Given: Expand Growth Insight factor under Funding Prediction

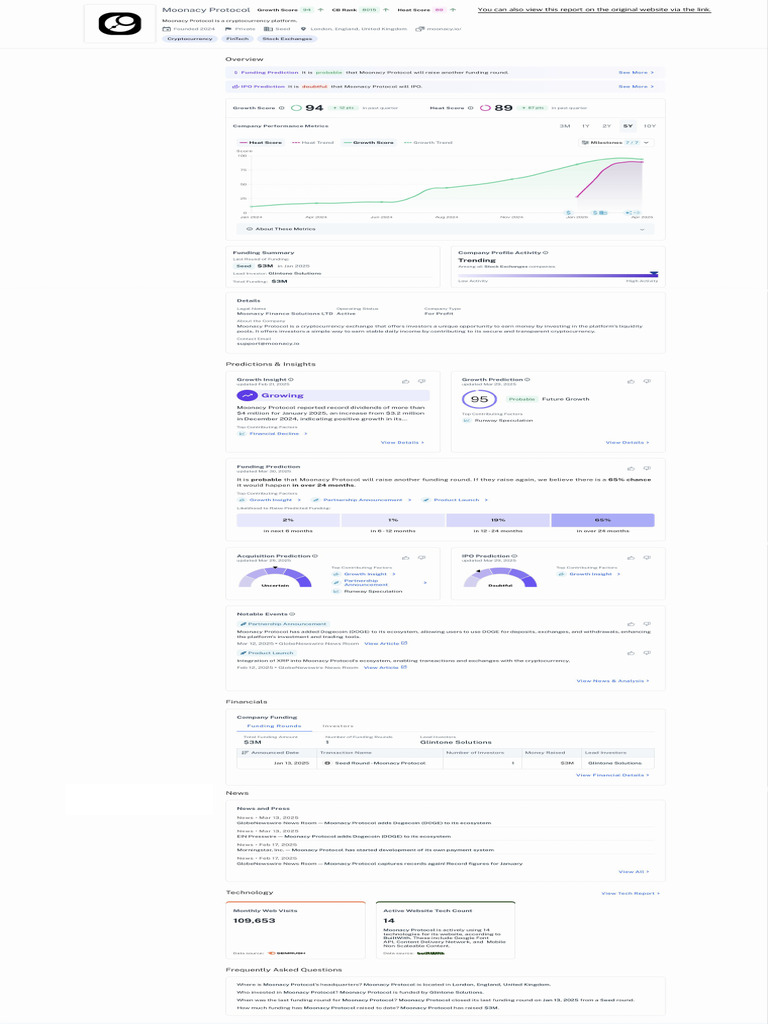Looking at the screenshot, I should [x=270, y=500].
